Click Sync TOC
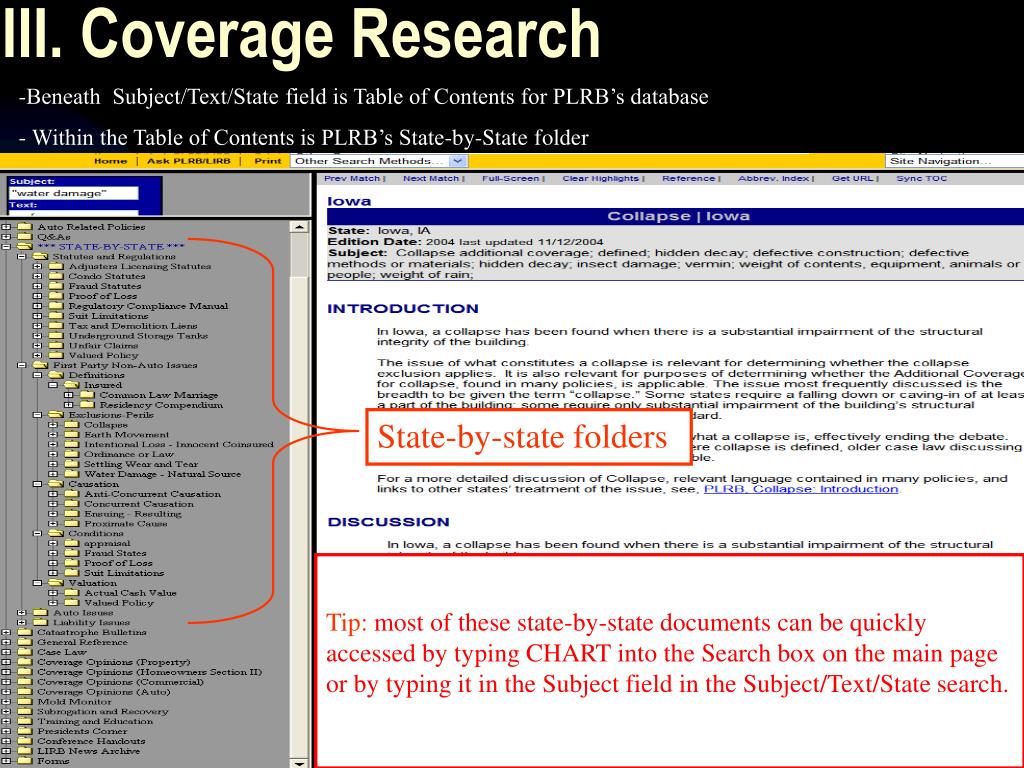Viewport: 1024px width, 768px height. (x=921, y=178)
